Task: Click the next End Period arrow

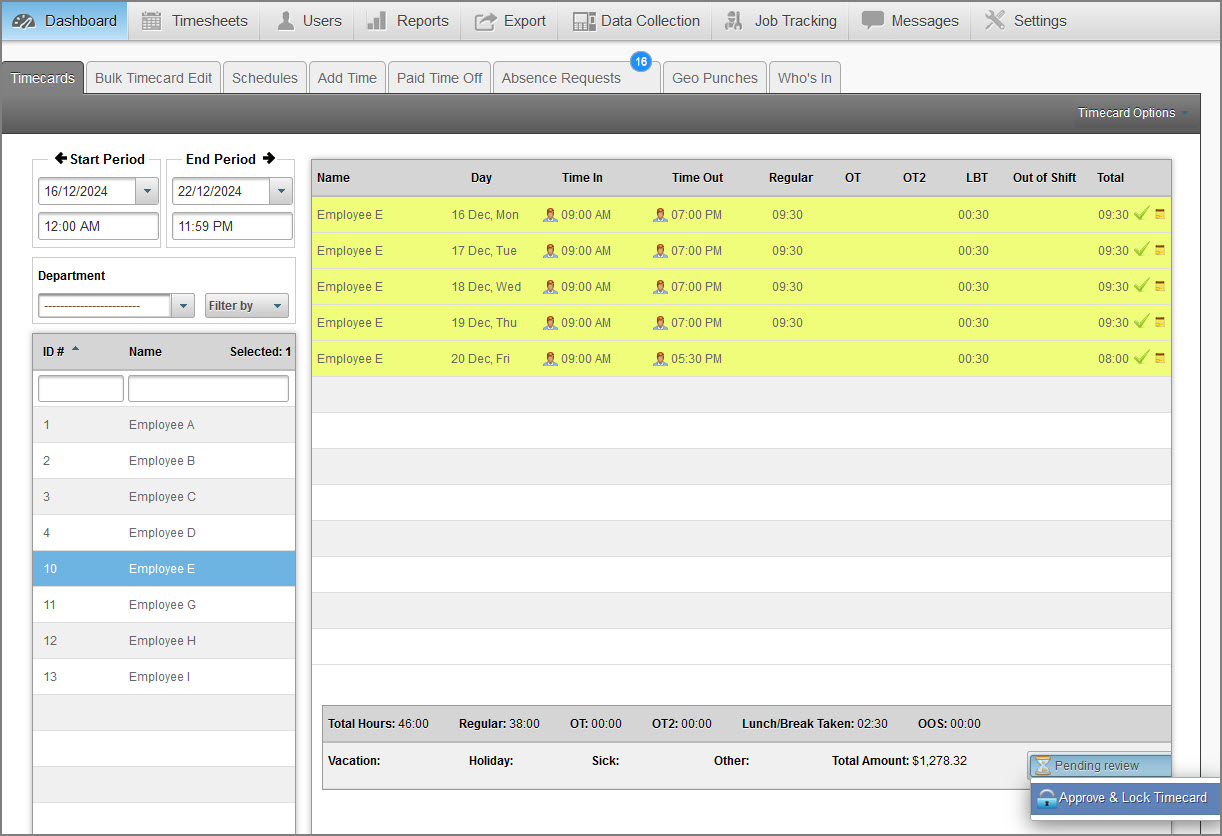Action: click(268, 159)
